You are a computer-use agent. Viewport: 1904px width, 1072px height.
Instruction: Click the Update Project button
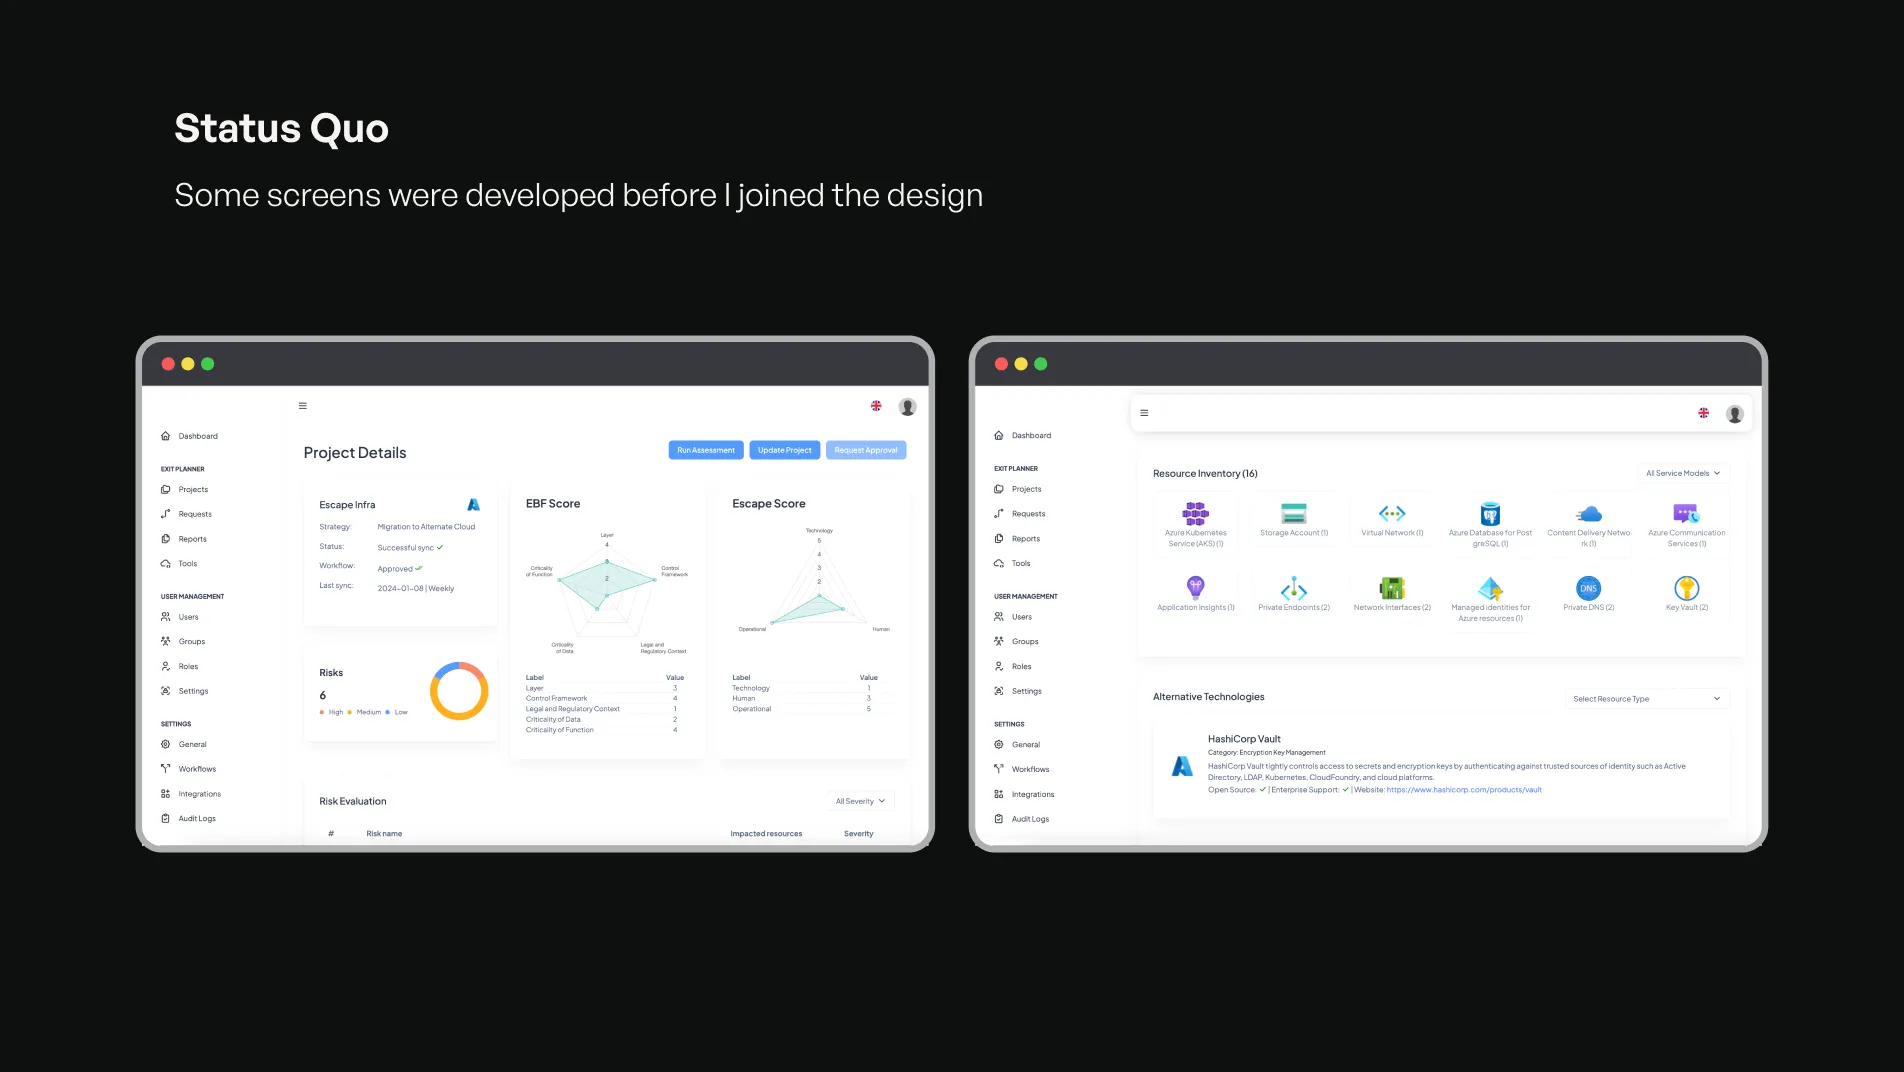pyautogui.click(x=785, y=450)
